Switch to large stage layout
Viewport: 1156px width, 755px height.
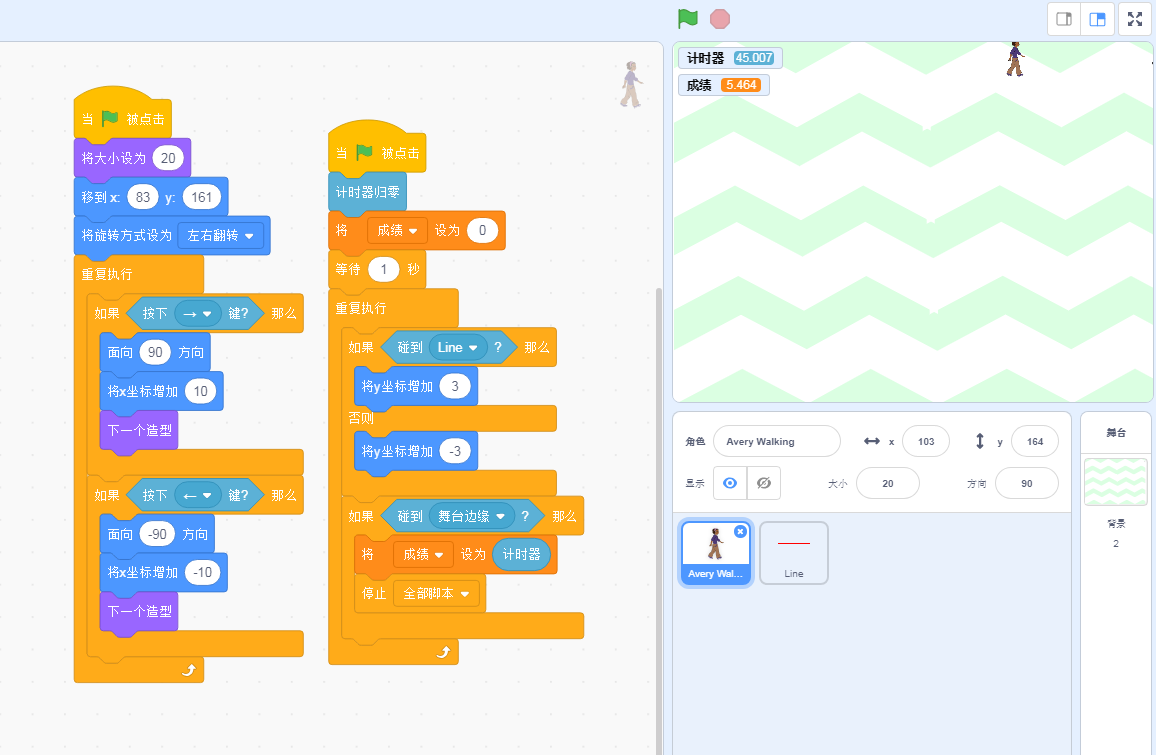(x=1097, y=19)
